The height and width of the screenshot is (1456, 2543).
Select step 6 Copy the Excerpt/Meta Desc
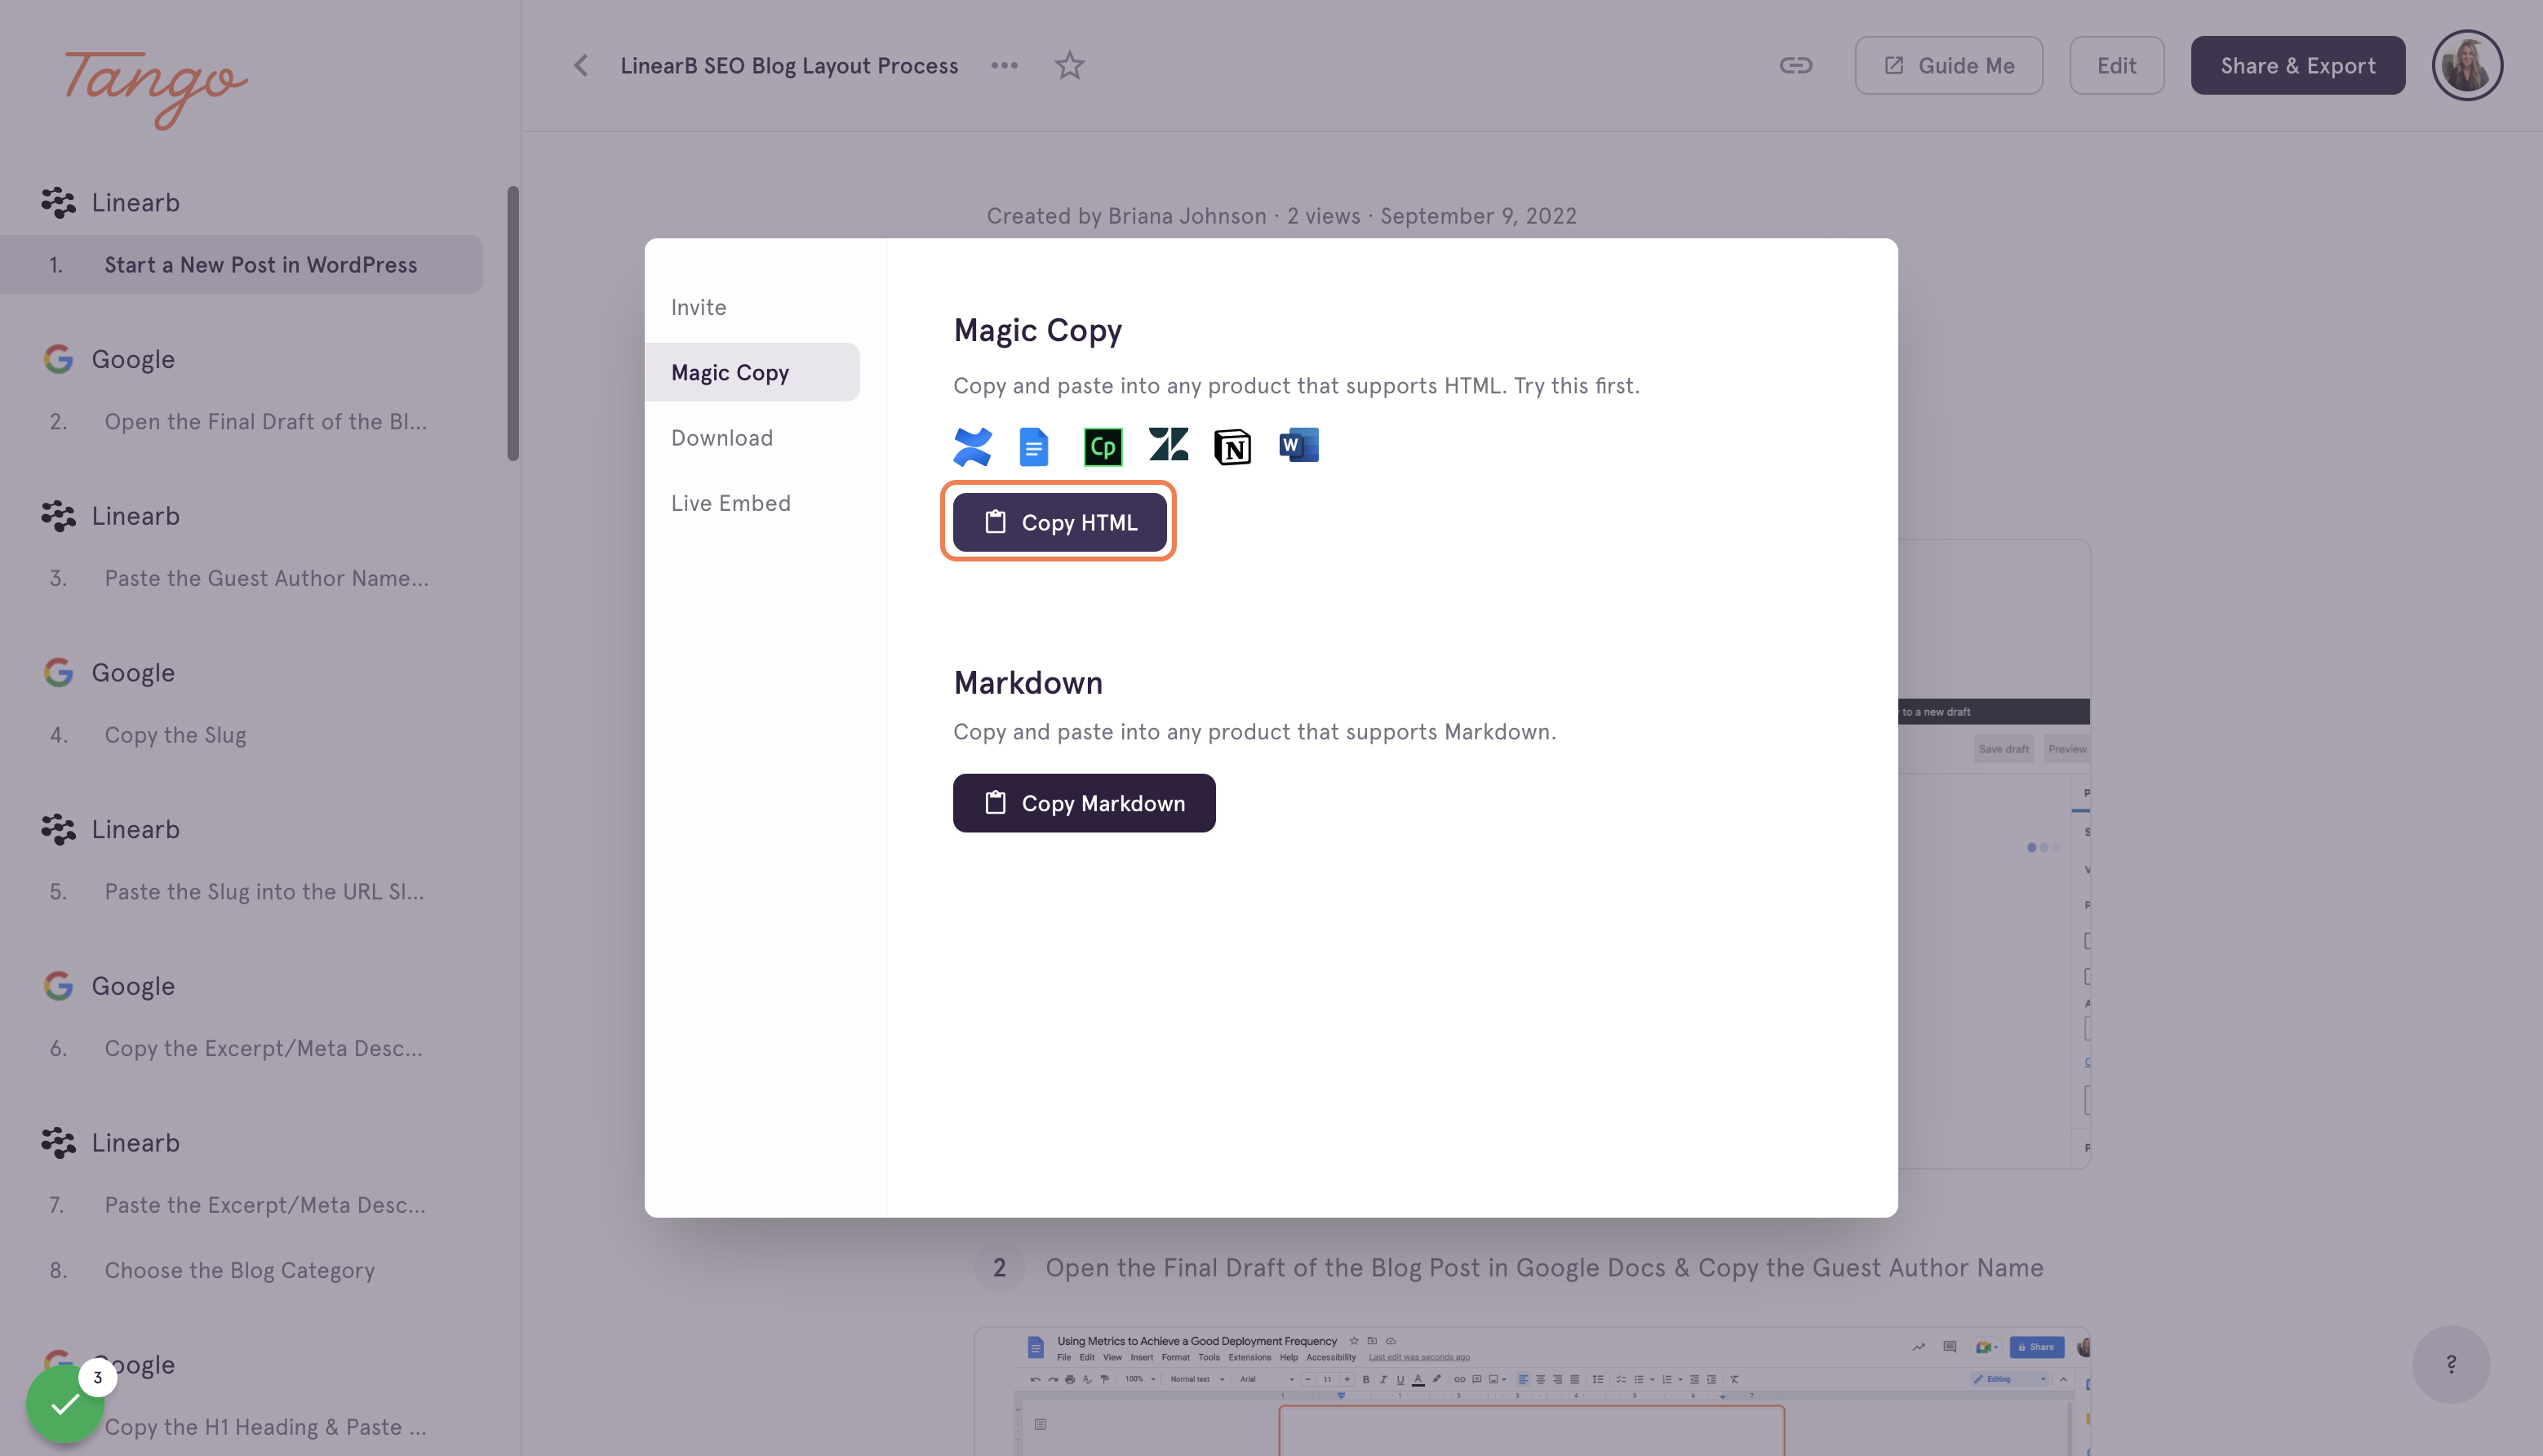tap(241, 1048)
